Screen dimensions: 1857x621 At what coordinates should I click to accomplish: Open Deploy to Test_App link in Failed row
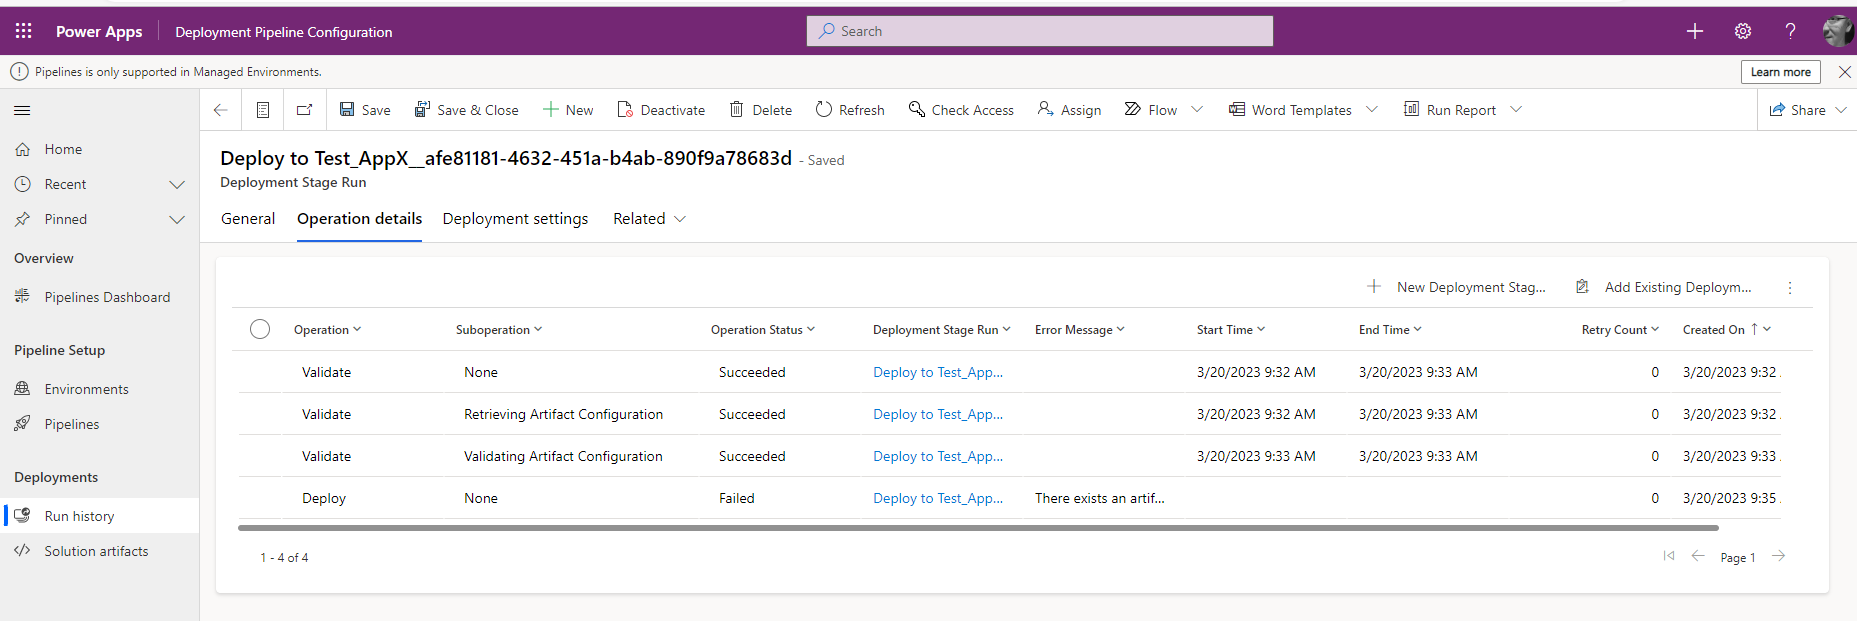pos(937,498)
